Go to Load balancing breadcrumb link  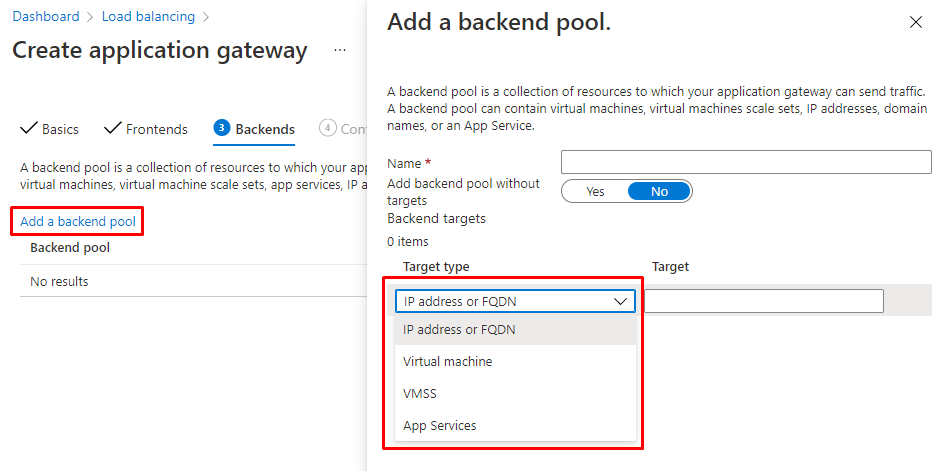tap(148, 17)
